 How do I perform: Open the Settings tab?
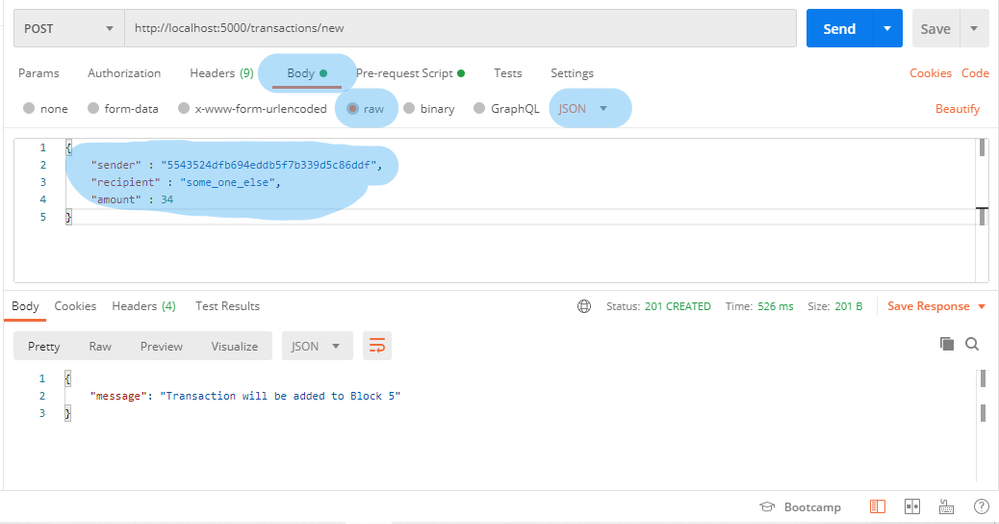click(x=572, y=73)
